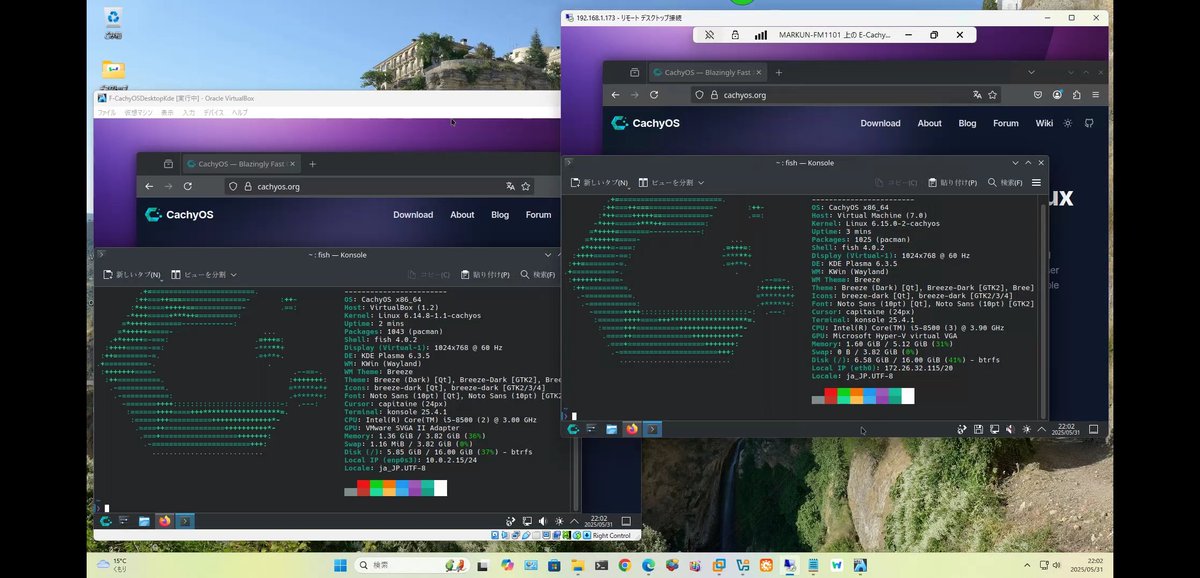Click 貼り付け in VirtualBox Konsole toolbar
This screenshot has width=1200, height=578.
point(484,274)
